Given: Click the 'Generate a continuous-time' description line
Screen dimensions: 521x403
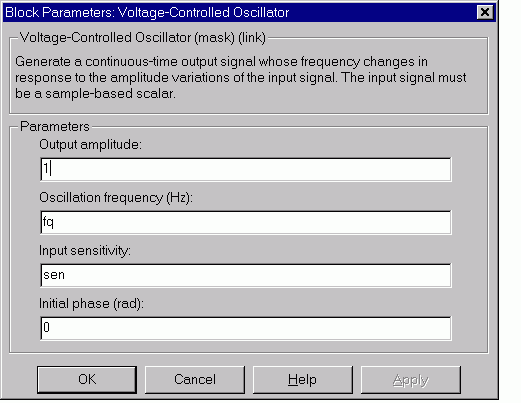Looking at the screenshot, I should click(x=221, y=62).
